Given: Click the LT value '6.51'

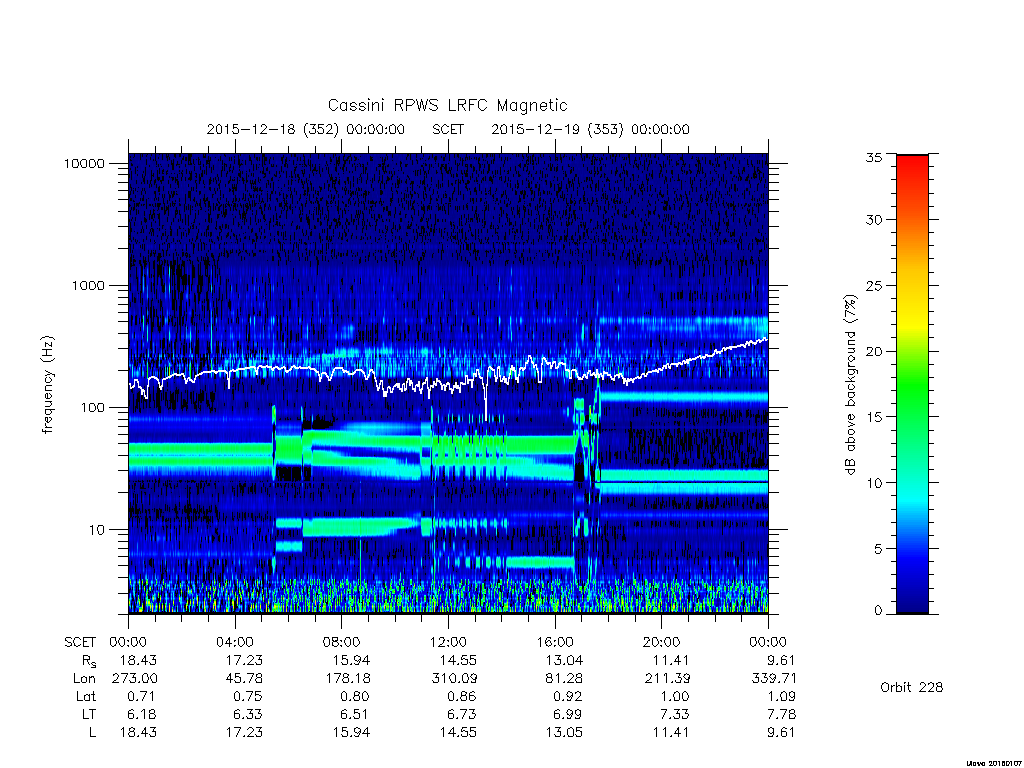Looking at the screenshot, I should click(355, 714).
